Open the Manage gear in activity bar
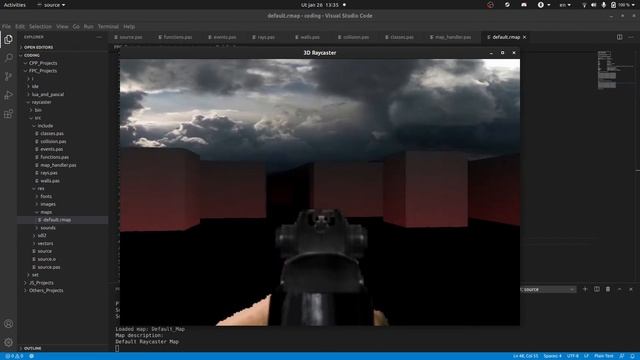The width and height of the screenshot is (640, 360). click(x=8, y=342)
